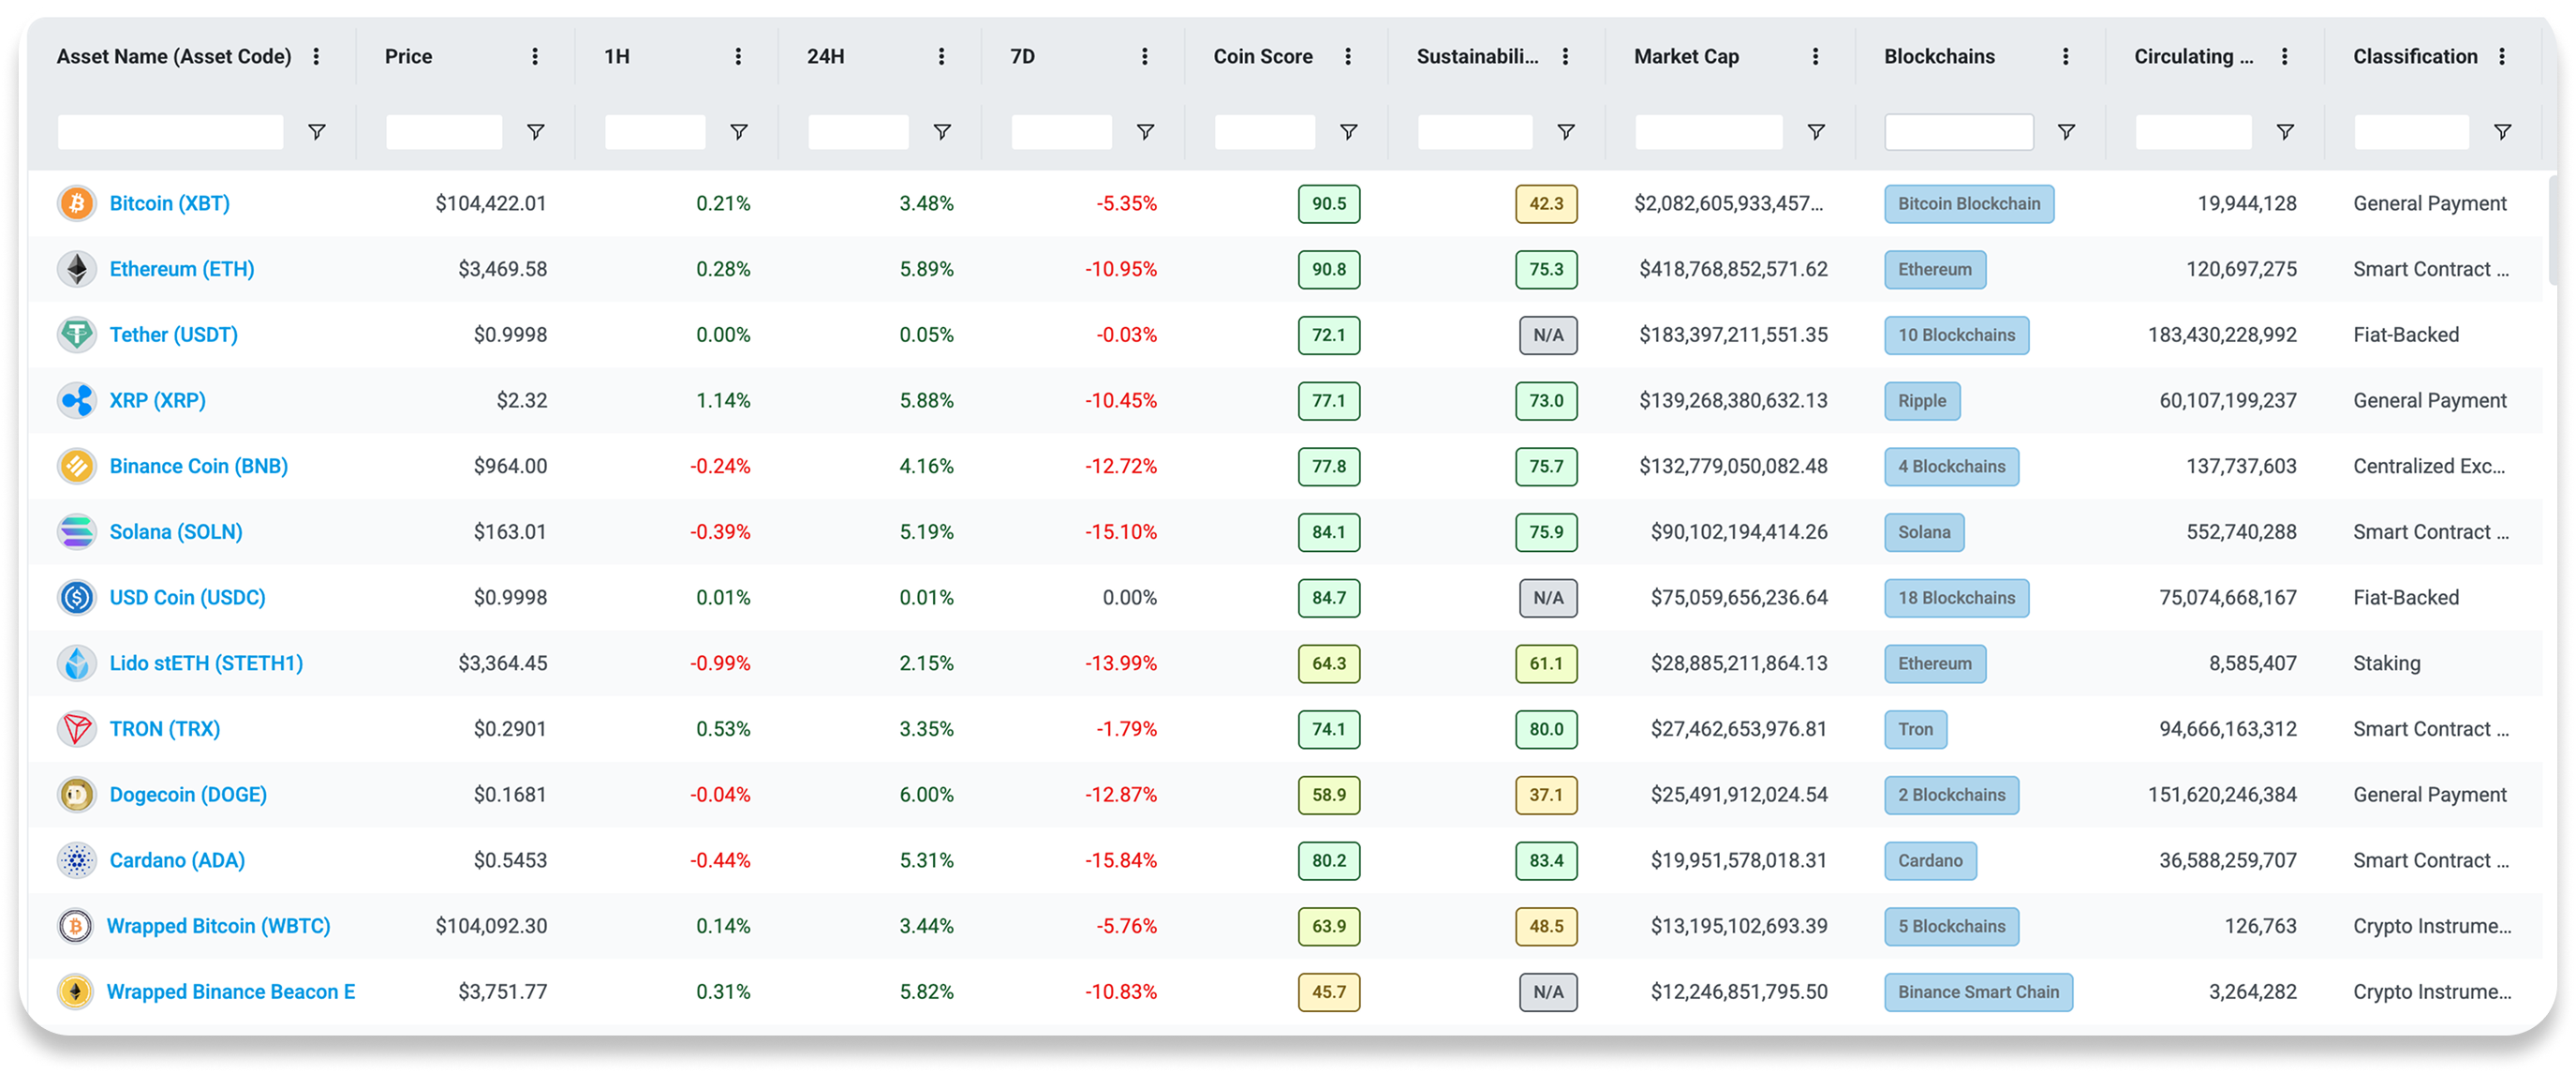Click the Asset Name filter funnel icon
The image size is (2576, 1073).
pos(317,132)
